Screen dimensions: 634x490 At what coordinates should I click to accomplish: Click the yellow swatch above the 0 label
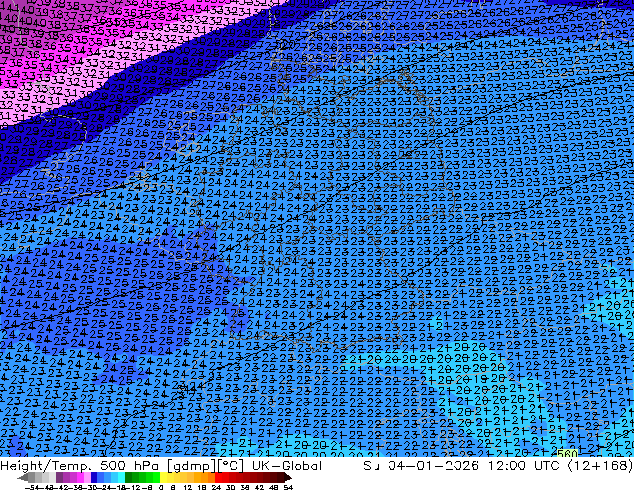pos(163,478)
